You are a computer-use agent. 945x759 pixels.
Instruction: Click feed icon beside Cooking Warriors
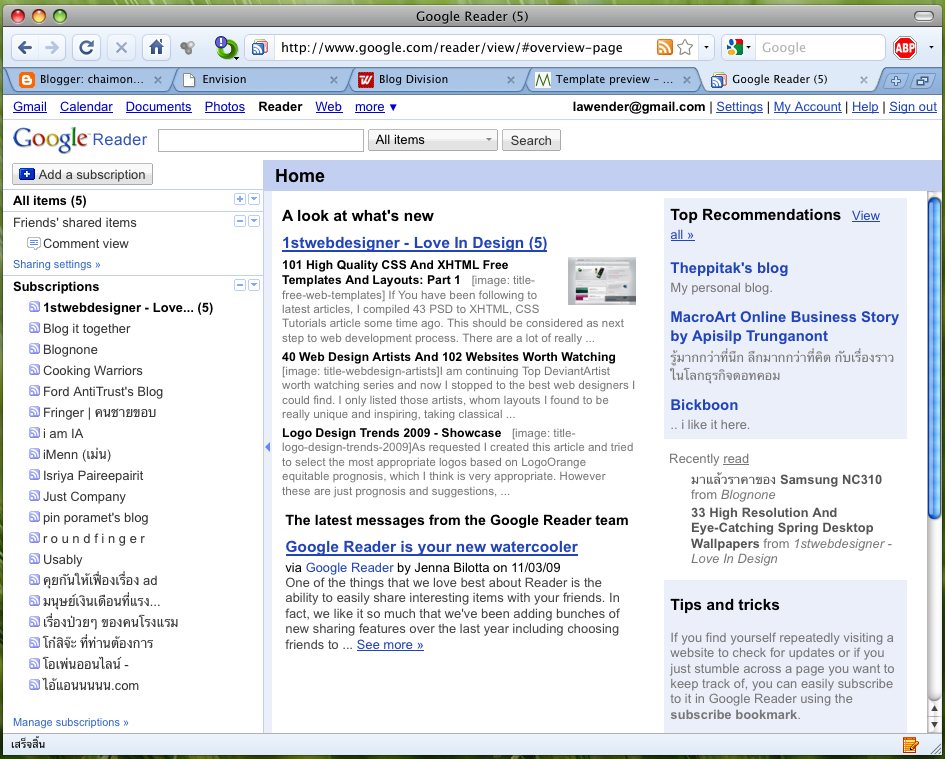[34, 370]
